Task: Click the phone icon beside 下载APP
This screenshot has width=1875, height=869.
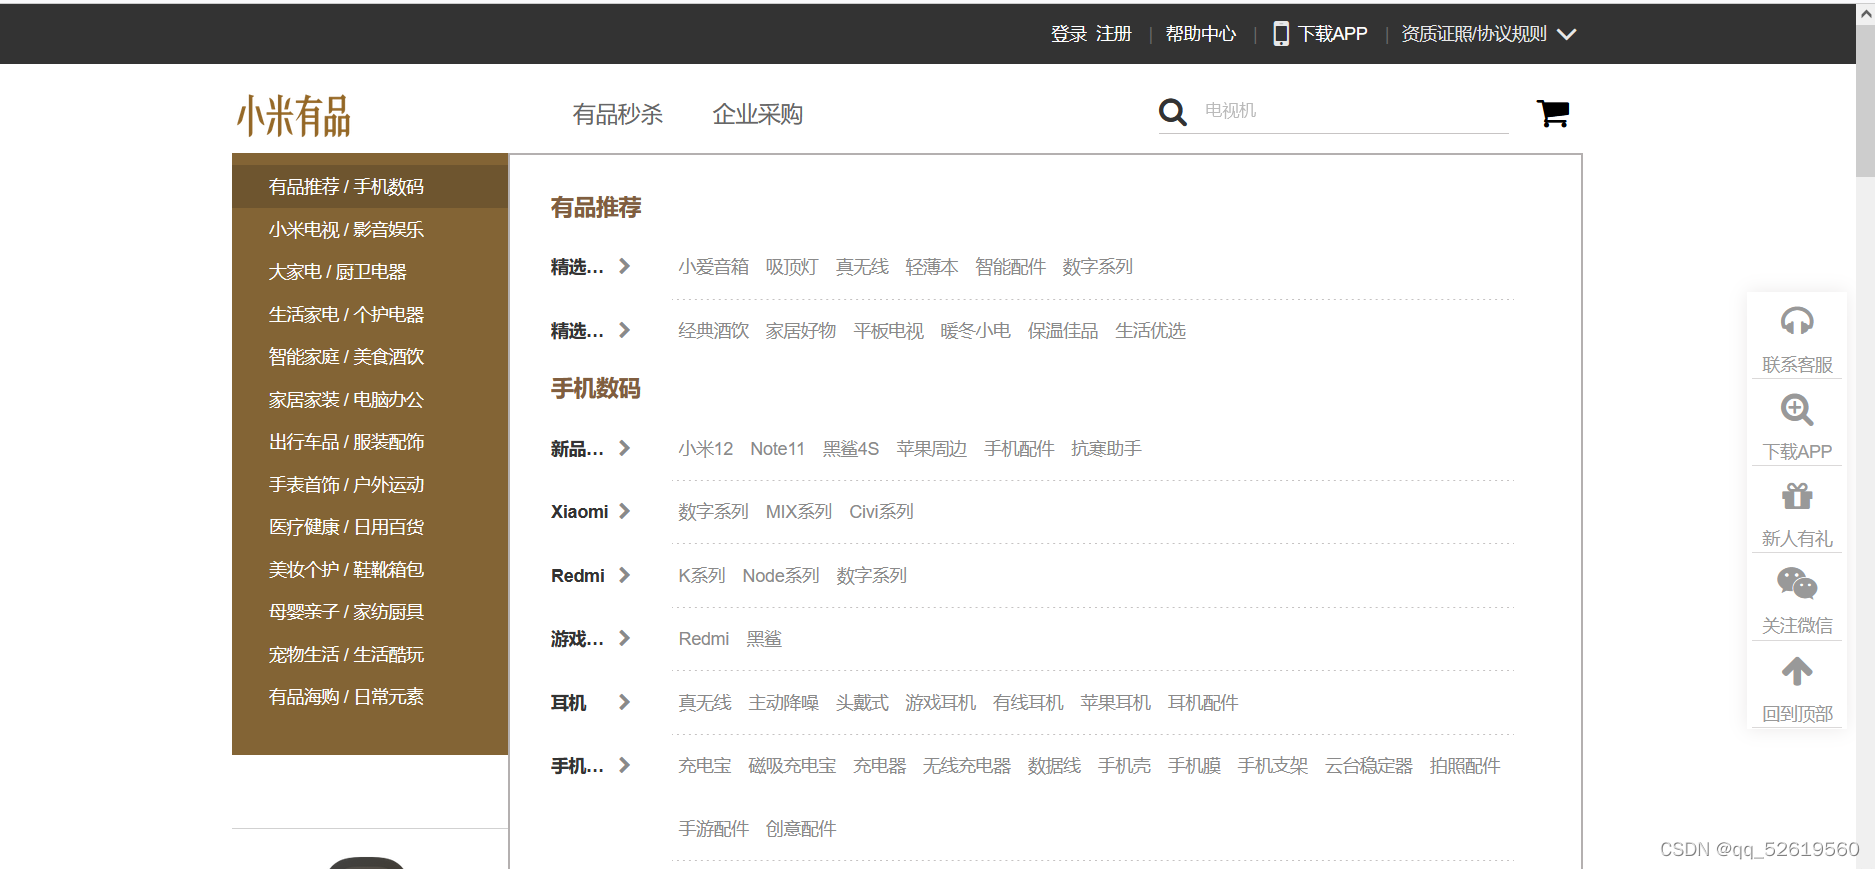Action: pyautogui.click(x=1281, y=34)
